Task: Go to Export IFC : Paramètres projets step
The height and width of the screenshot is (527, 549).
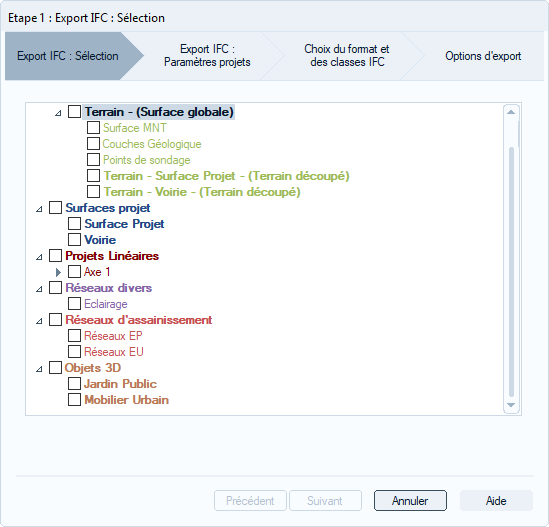Action: 207,56
